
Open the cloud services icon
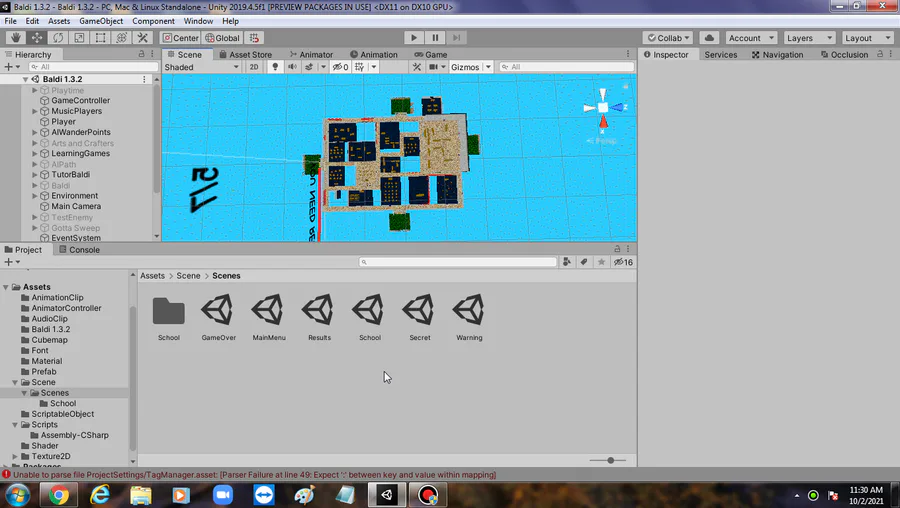pos(709,38)
